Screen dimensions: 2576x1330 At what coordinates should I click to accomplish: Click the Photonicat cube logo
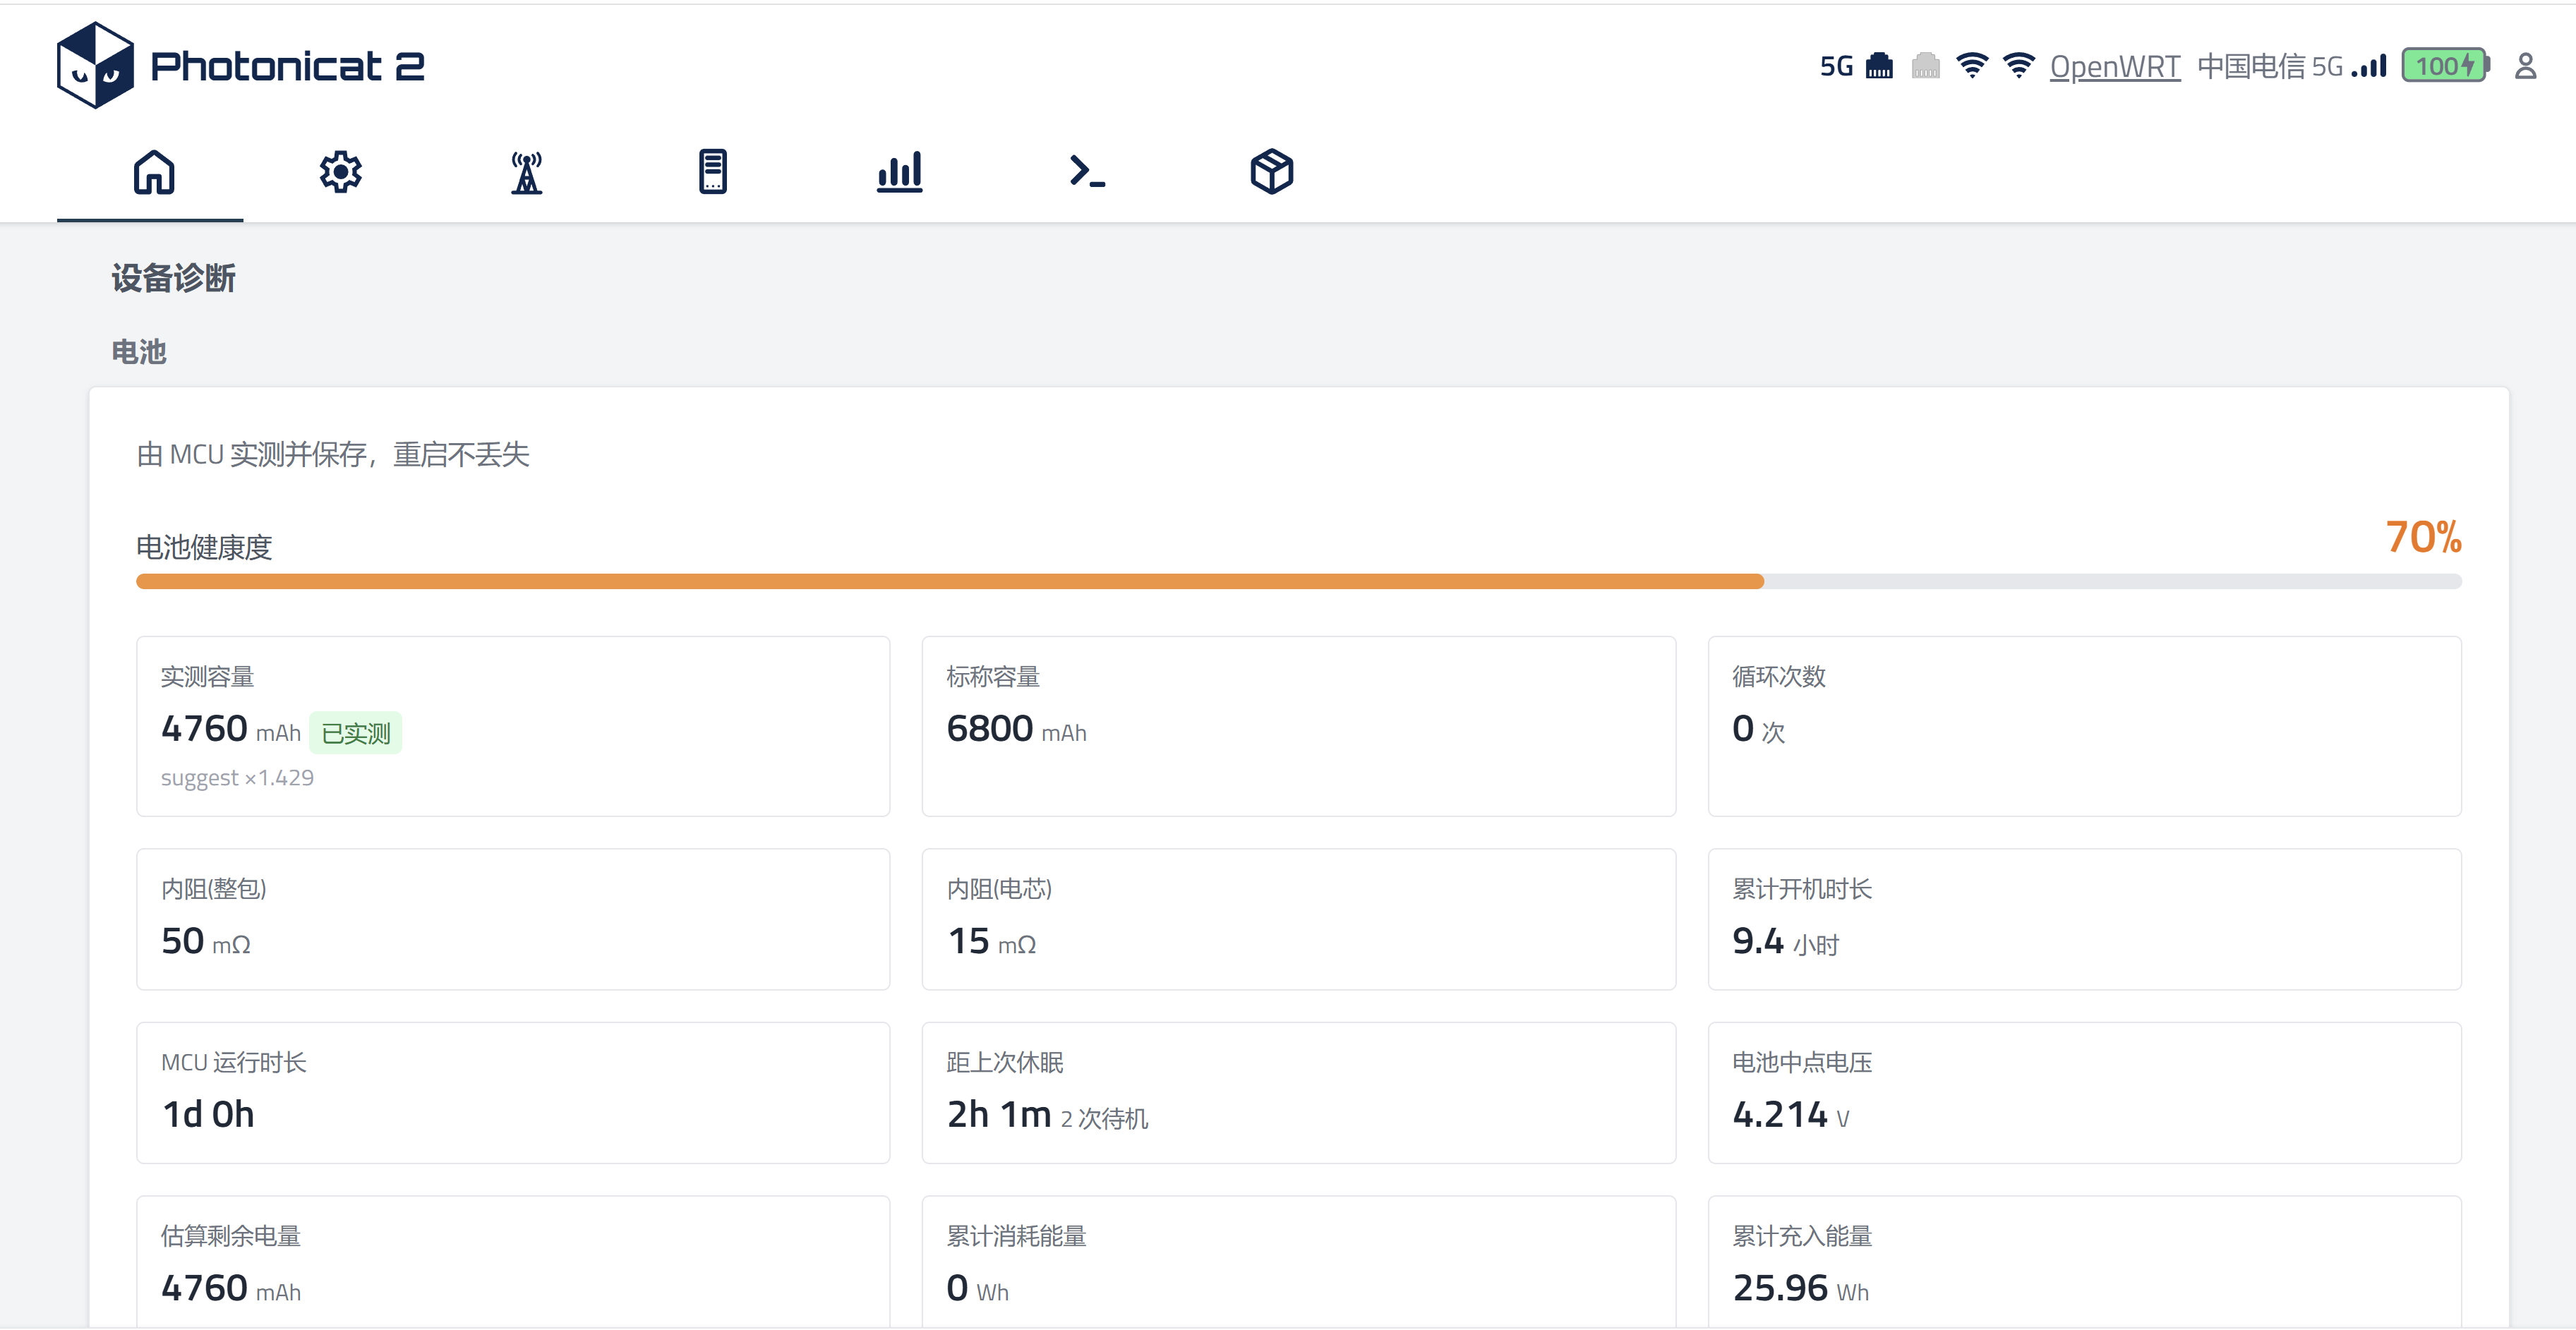95,65
